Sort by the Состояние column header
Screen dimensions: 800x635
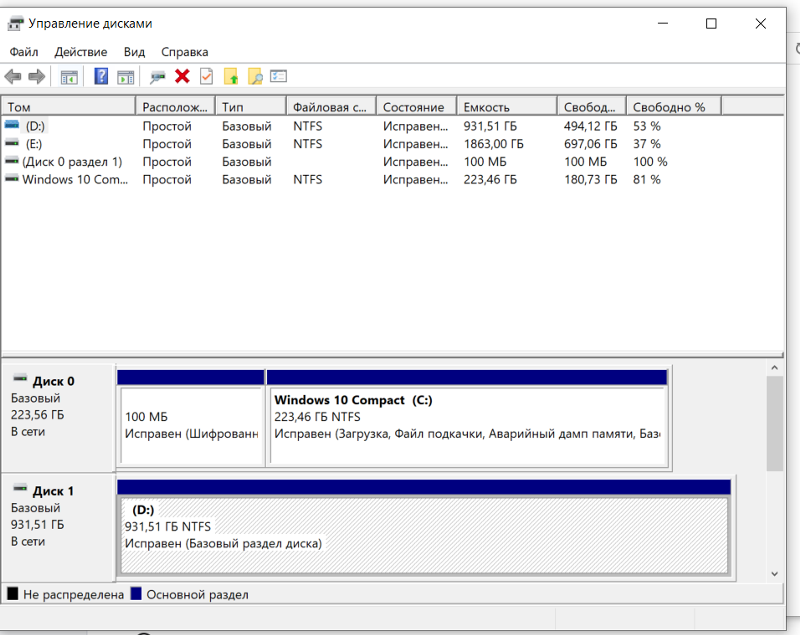(x=416, y=107)
